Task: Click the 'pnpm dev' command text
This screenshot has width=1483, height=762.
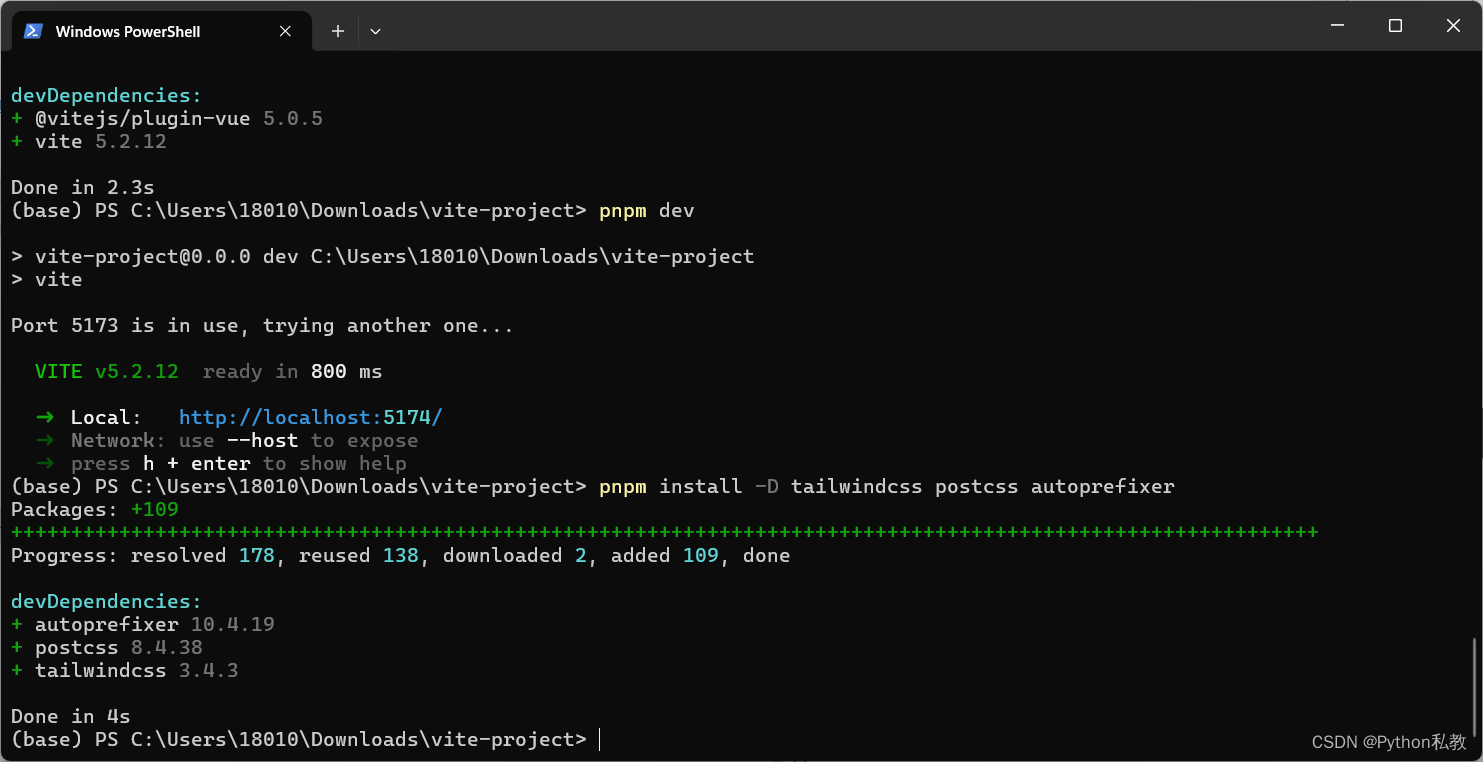Action: pyautogui.click(x=646, y=210)
